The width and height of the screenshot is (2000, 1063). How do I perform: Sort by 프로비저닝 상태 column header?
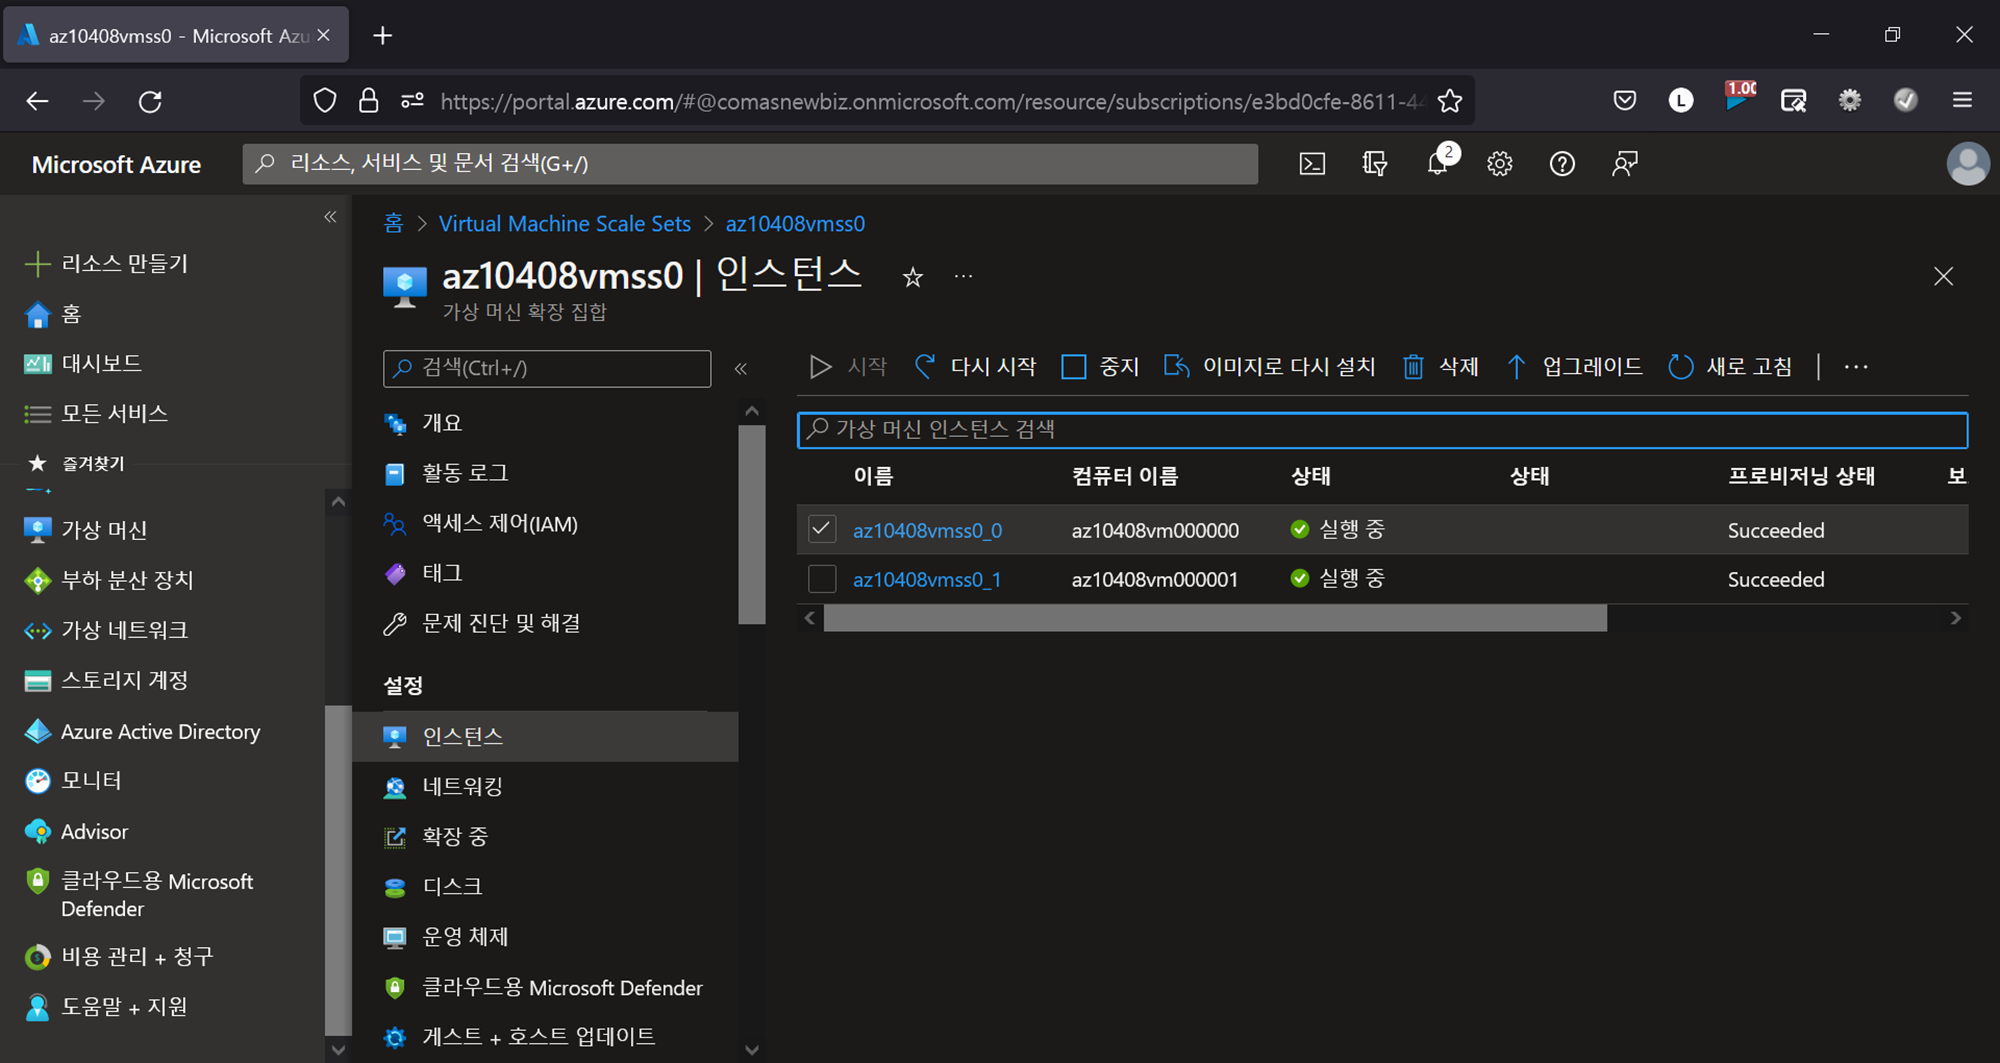pos(1801,477)
